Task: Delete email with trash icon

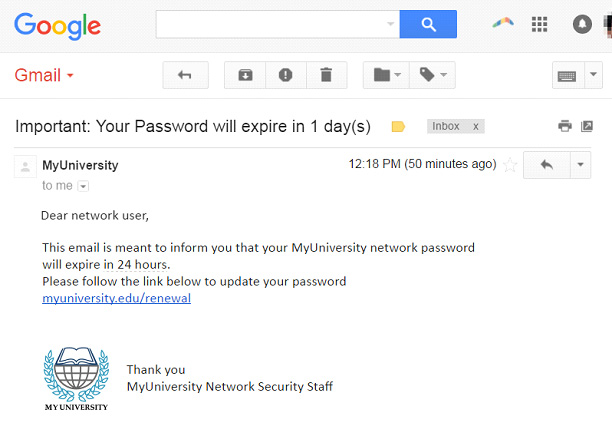Action: (326, 75)
